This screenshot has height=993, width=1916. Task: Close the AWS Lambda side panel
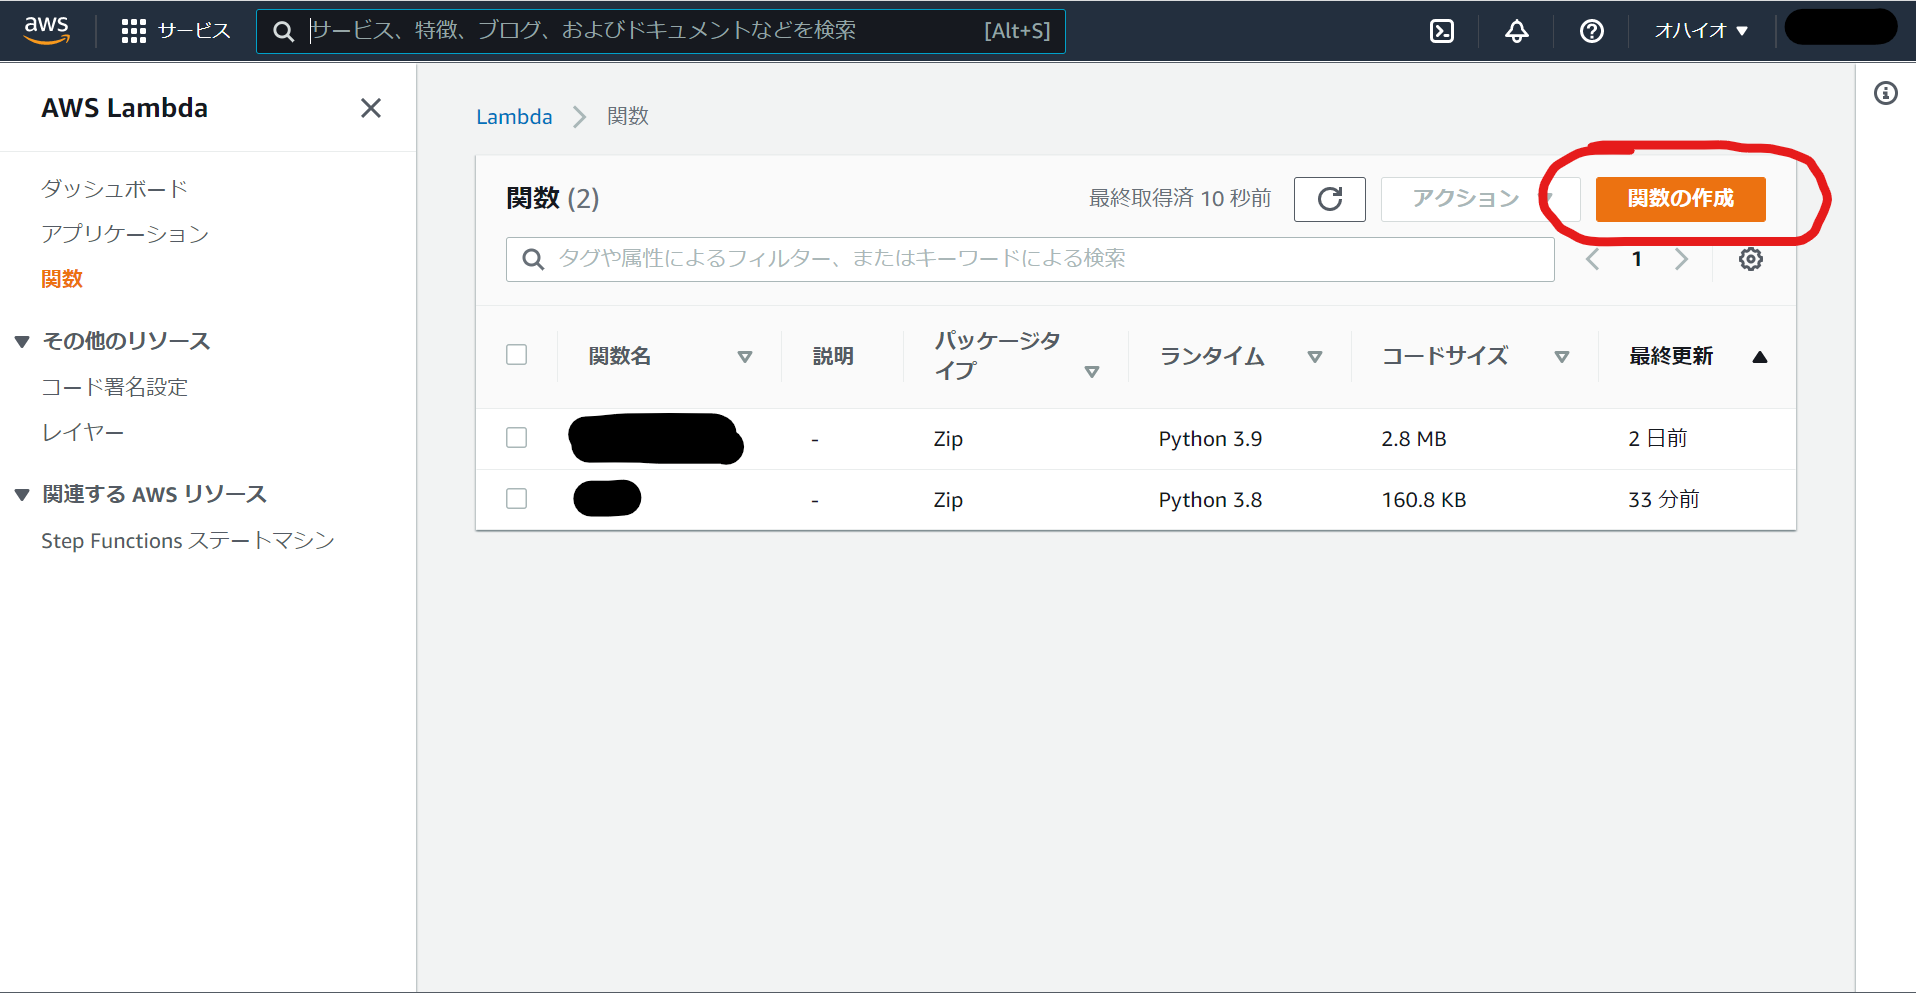(x=371, y=108)
